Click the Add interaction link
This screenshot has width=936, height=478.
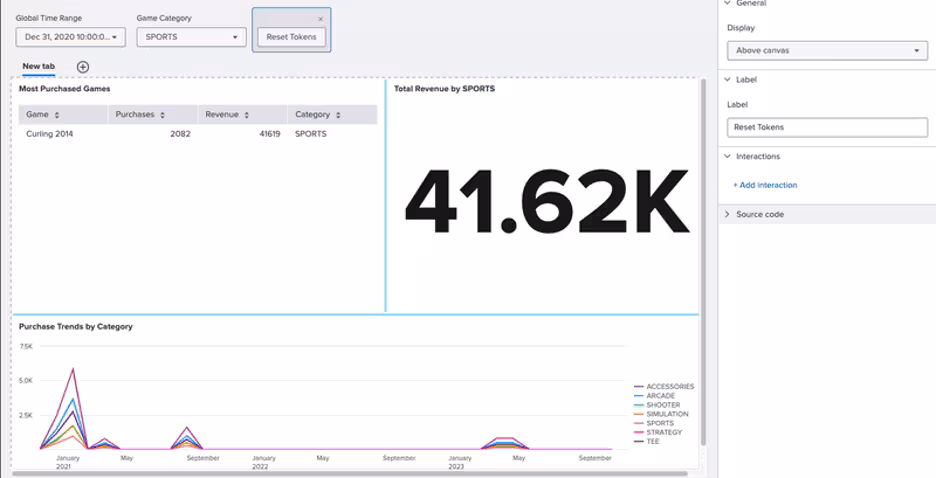[765, 185]
